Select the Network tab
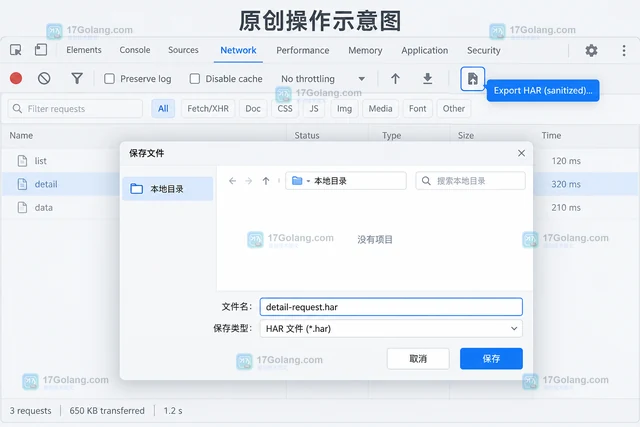This screenshot has width=640, height=427. tap(238, 50)
